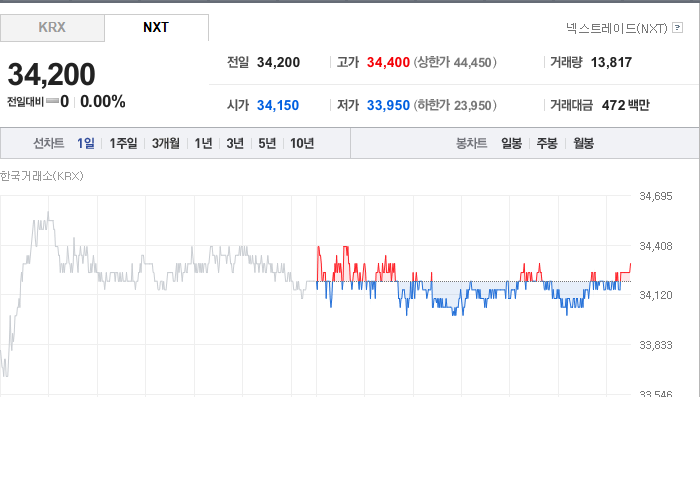The width and height of the screenshot is (700, 490).
Task: Click the current price 34,200 headline
Action: [51, 74]
